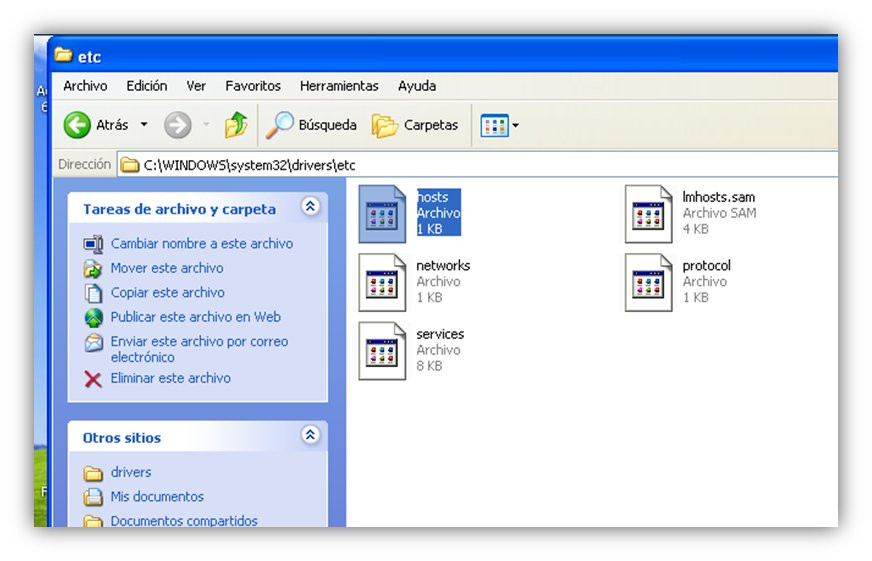Click the grey Forward arrow button
Screen dimensions: 872x561
(177, 125)
